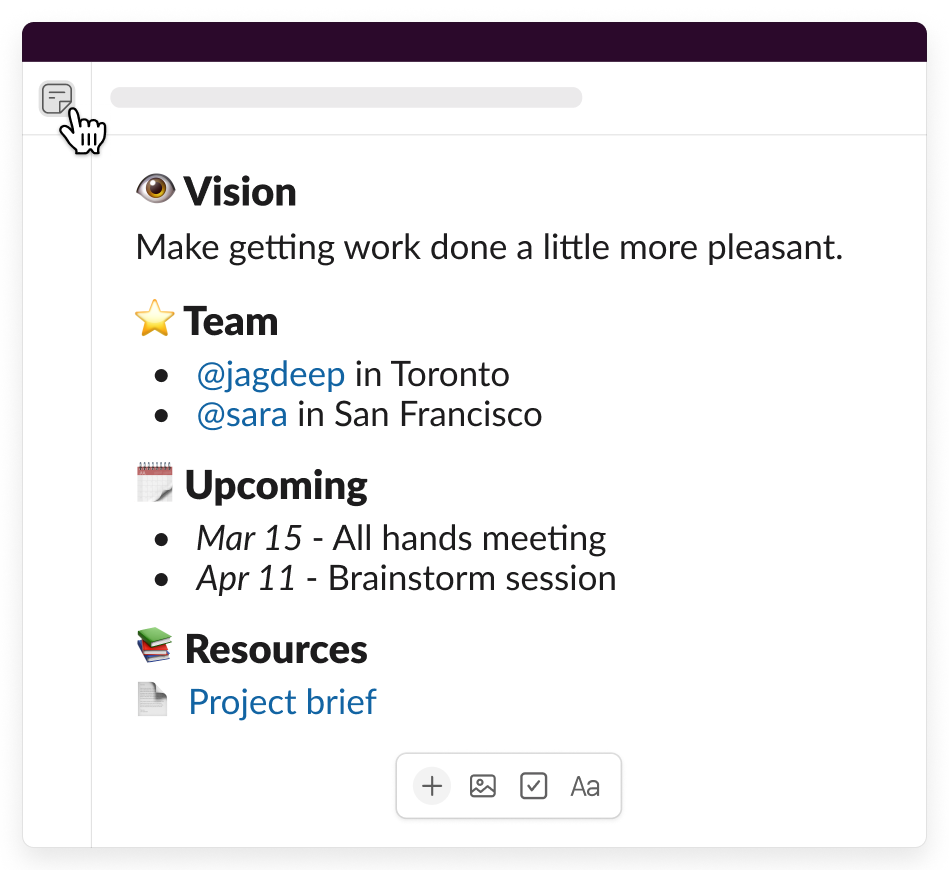Click the calendar emoji beside Upcoming

[155, 483]
